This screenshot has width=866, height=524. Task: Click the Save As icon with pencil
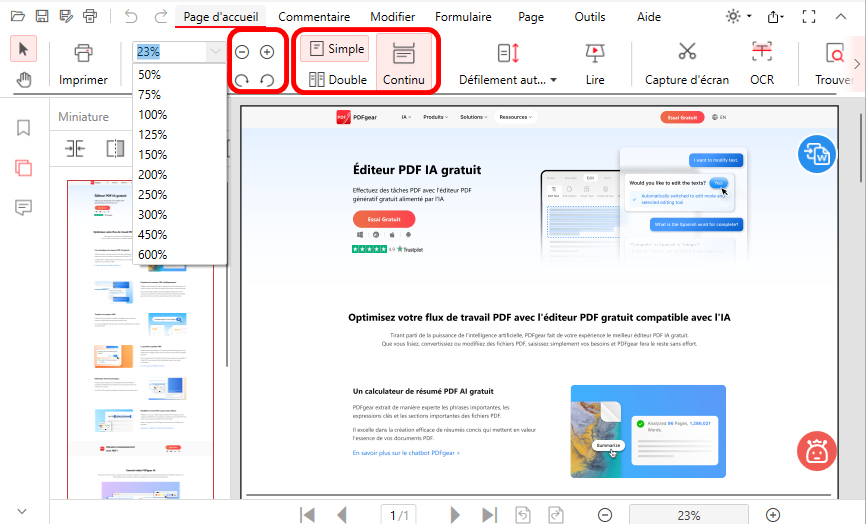[x=66, y=17]
